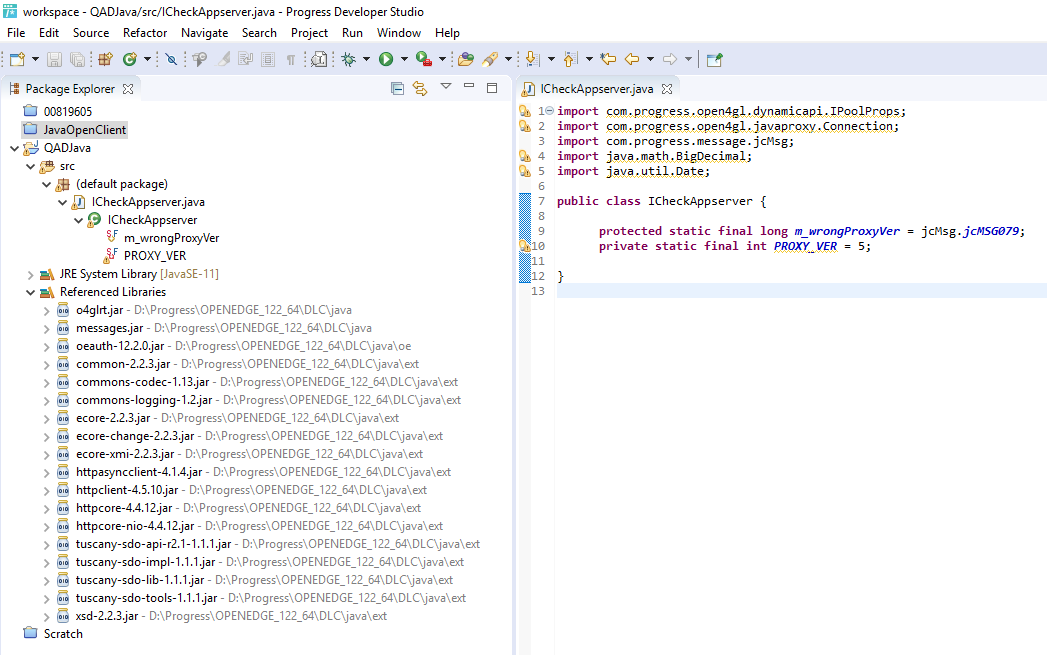
Task: Click the Last Edit Location icon
Action: pyautogui.click(x=608, y=59)
